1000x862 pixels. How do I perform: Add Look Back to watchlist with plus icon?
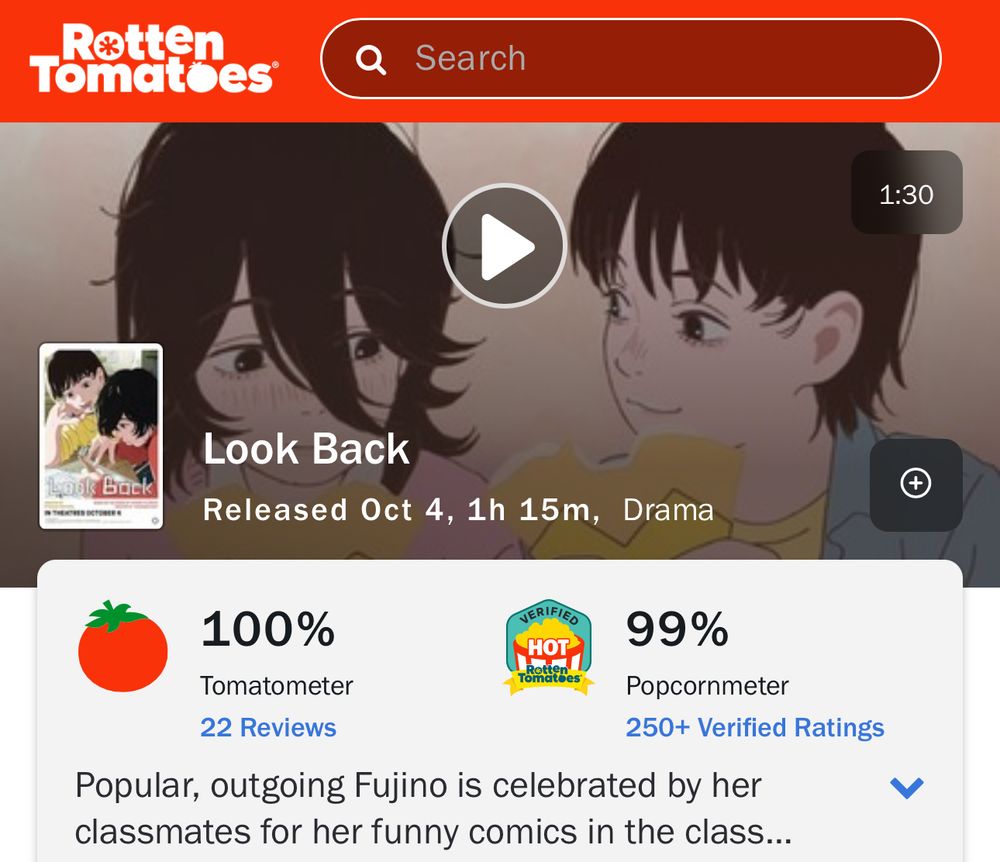pyautogui.click(x=916, y=485)
